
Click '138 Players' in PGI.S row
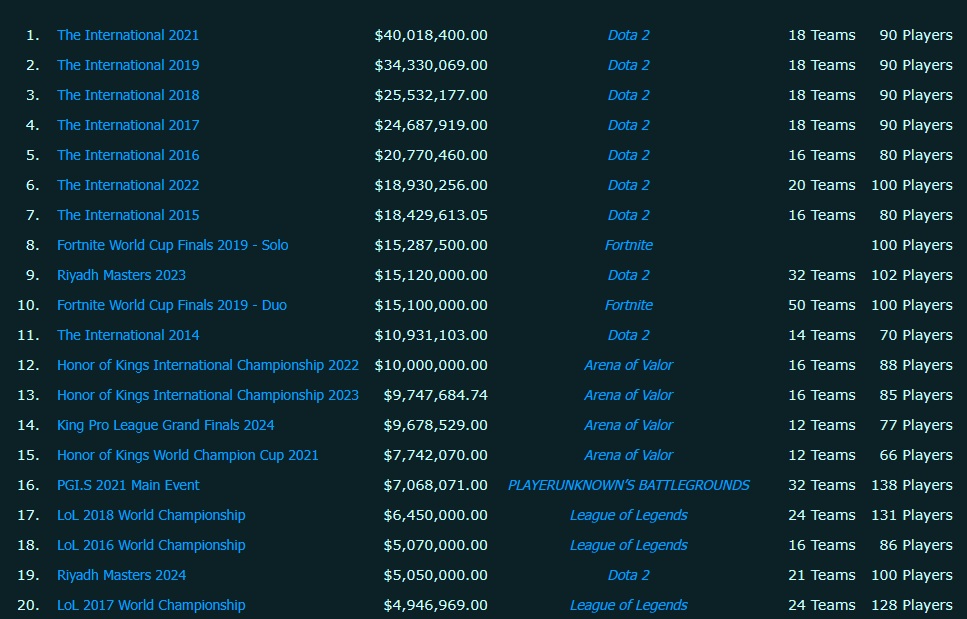[911, 485]
